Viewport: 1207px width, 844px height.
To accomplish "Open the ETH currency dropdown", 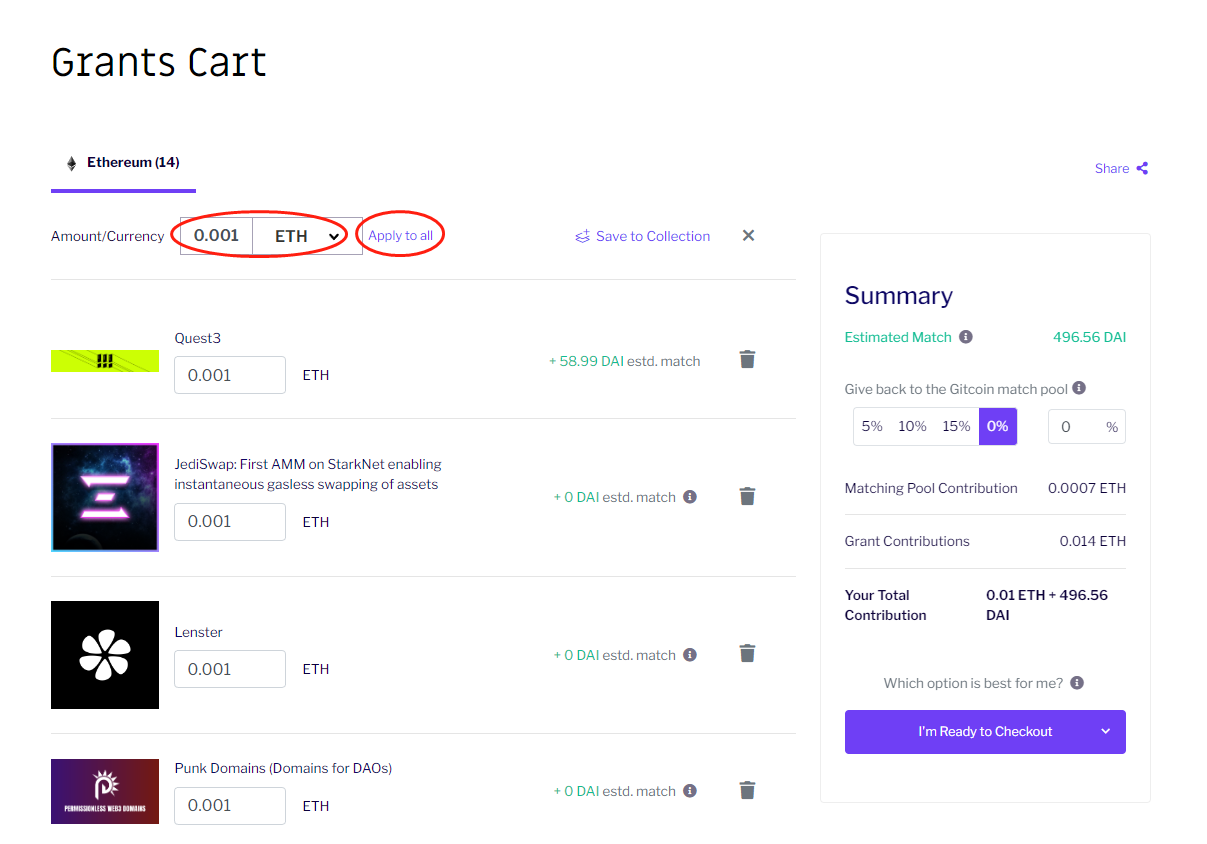I will pyautogui.click(x=307, y=236).
